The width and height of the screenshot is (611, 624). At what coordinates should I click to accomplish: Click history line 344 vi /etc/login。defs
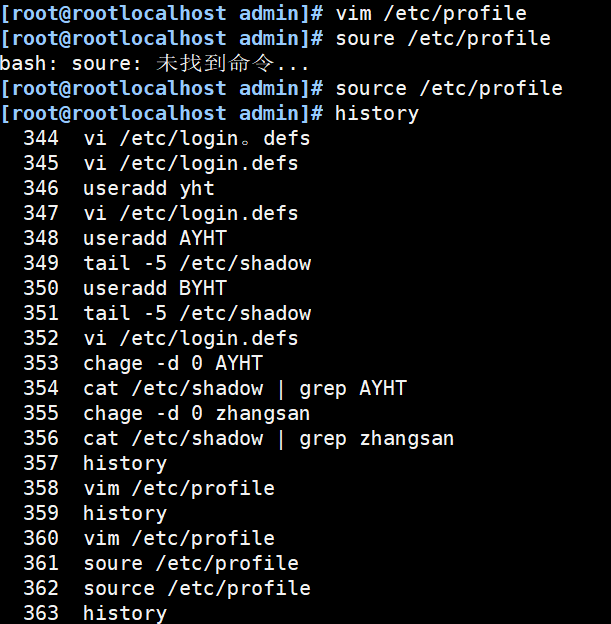tap(167, 139)
